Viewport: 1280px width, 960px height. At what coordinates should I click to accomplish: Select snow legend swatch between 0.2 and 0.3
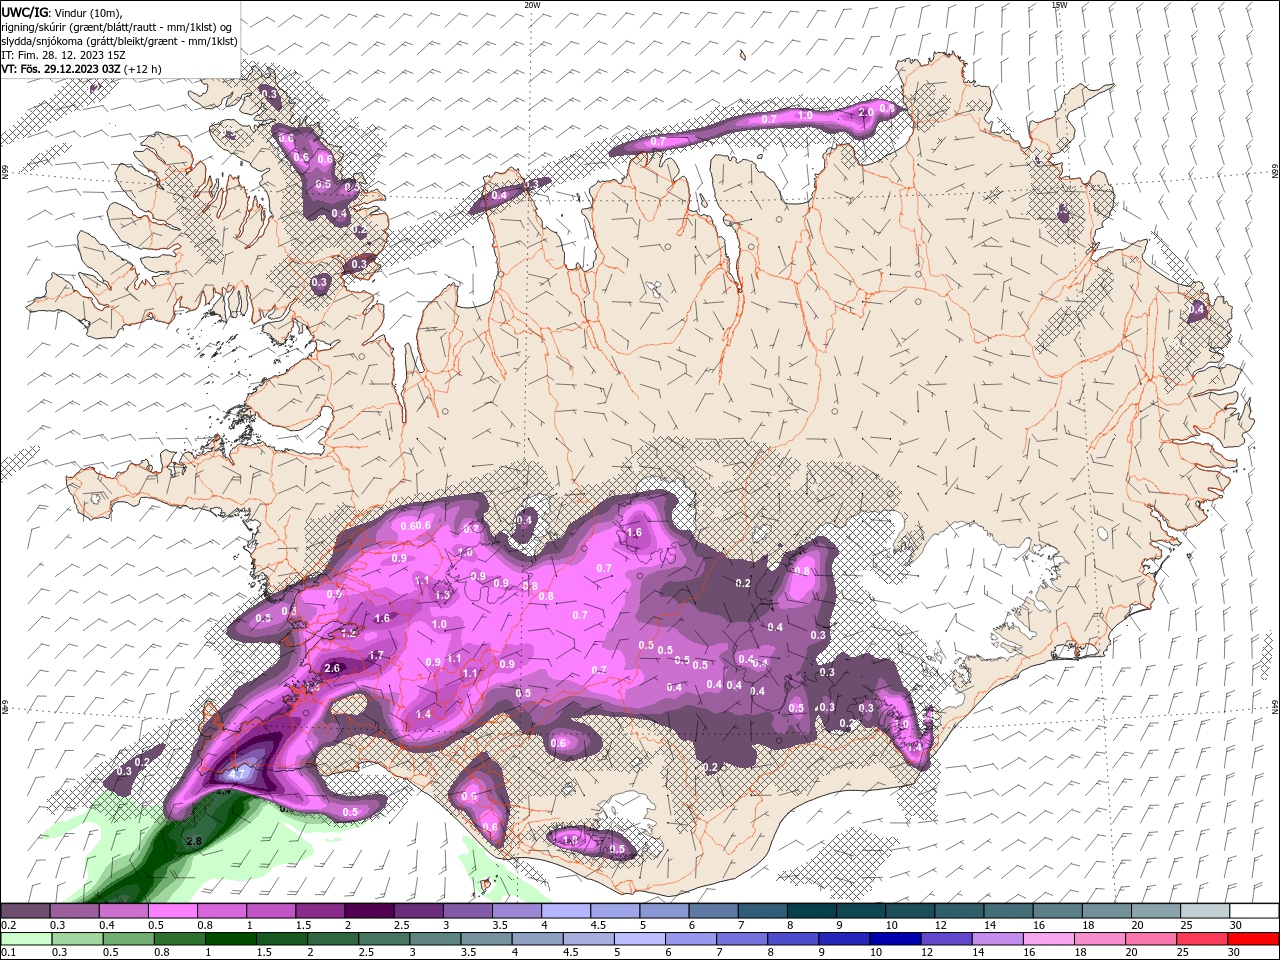25,911
